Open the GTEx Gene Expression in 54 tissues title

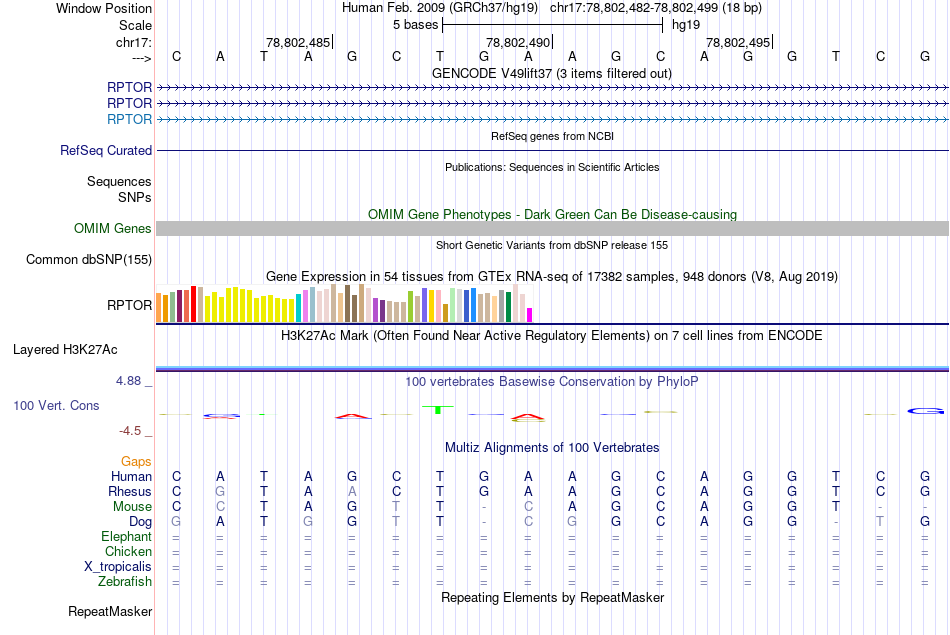(552, 276)
